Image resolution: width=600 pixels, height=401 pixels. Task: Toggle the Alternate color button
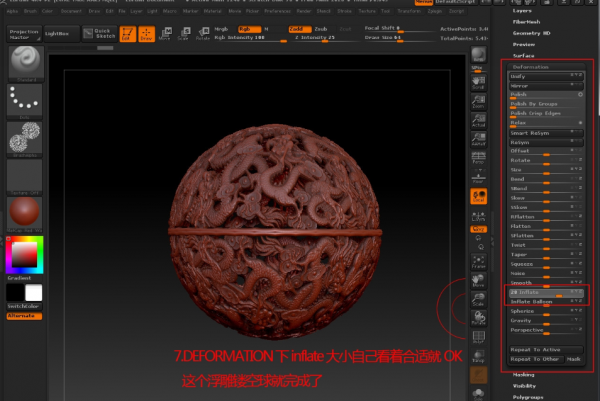point(24,316)
